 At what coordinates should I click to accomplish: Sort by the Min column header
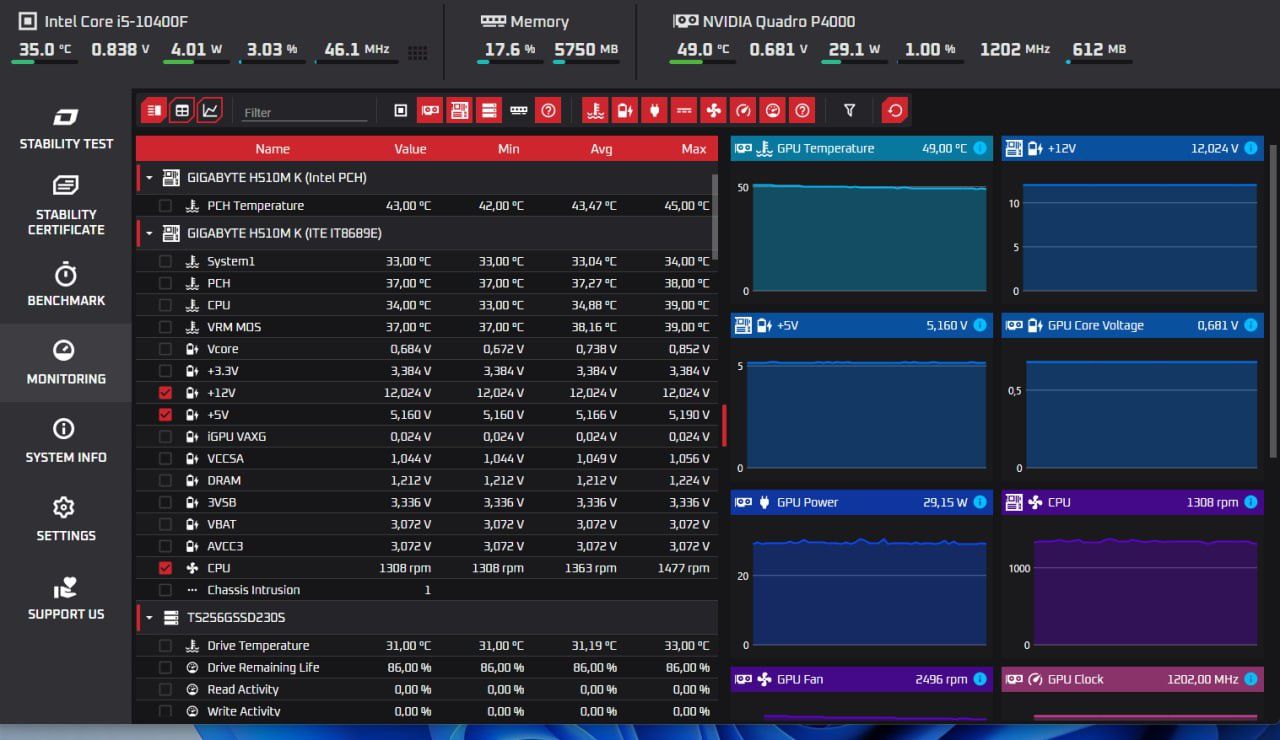508,149
